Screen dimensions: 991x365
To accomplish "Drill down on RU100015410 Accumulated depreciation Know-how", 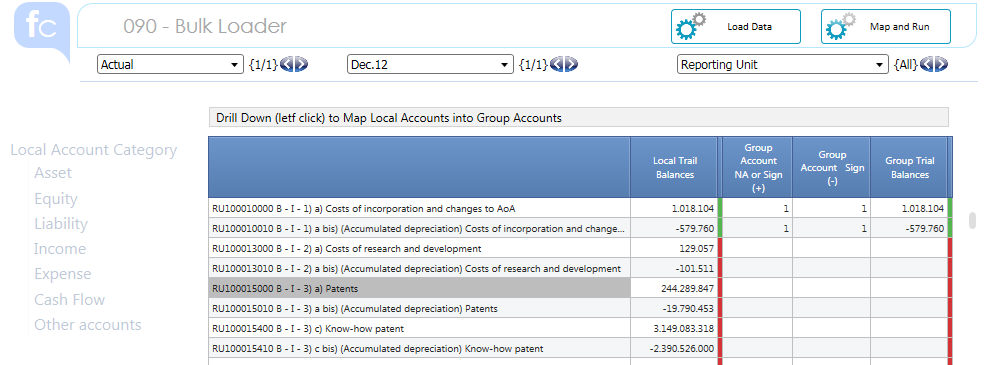I will pos(420,348).
